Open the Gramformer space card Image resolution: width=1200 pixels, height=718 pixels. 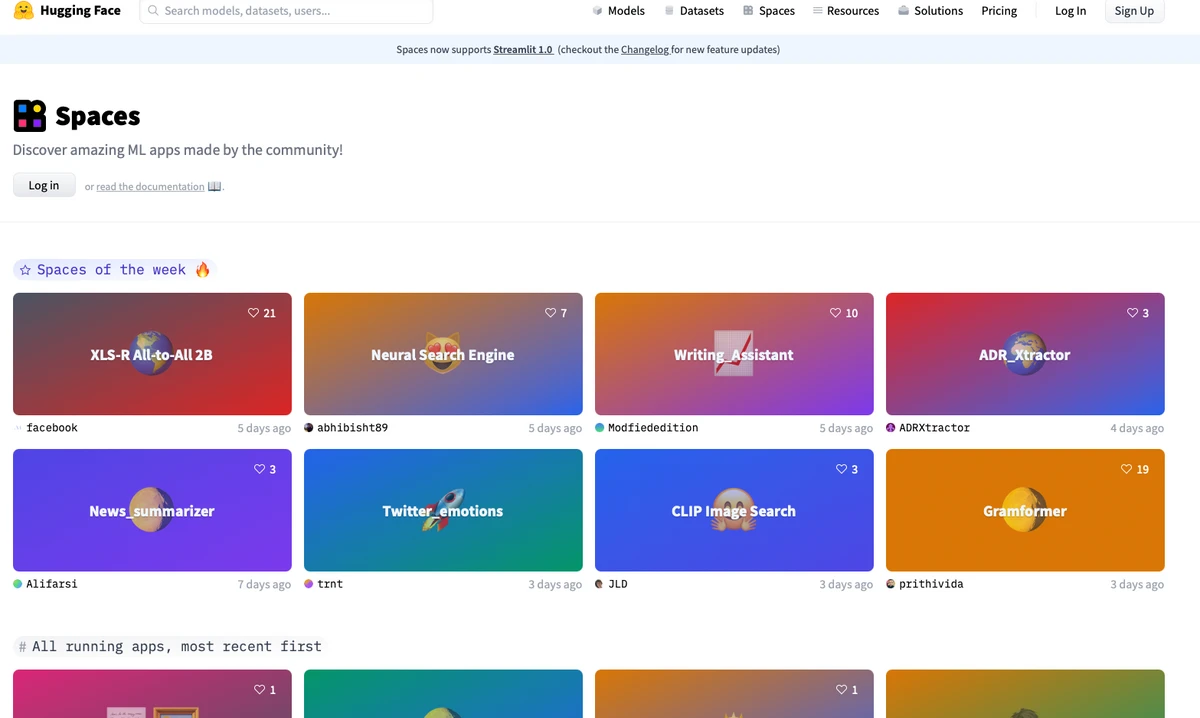coord(1025,510)
